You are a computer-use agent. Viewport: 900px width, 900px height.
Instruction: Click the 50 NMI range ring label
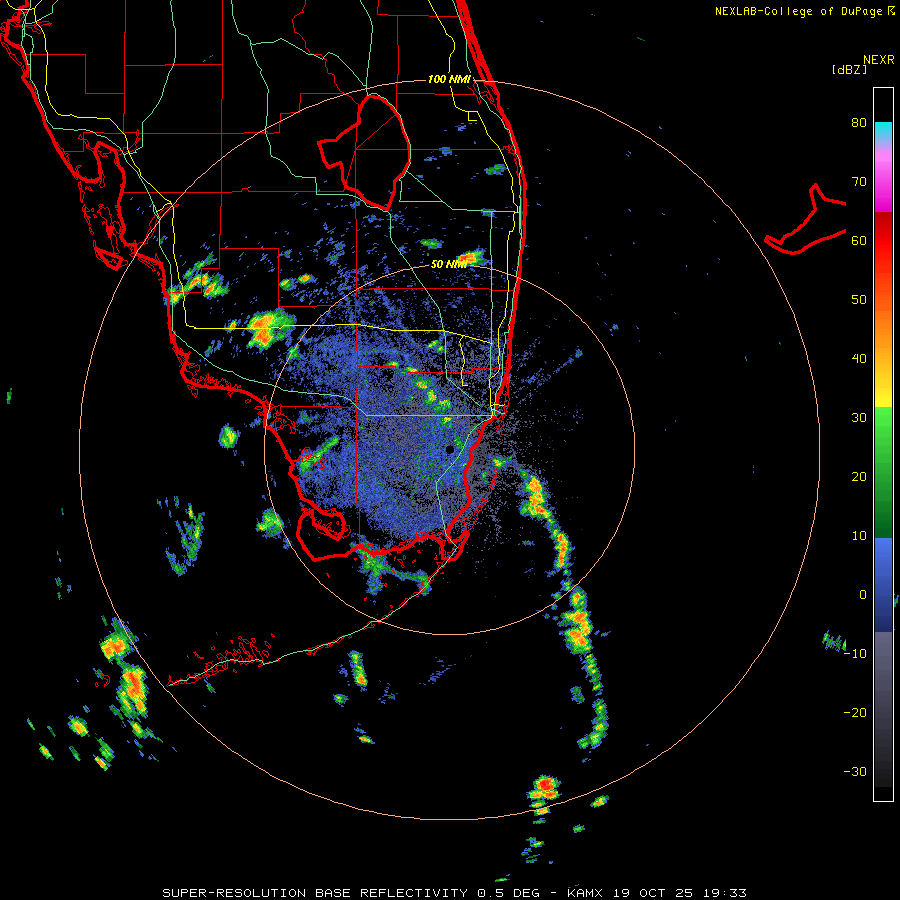(449, 265)
